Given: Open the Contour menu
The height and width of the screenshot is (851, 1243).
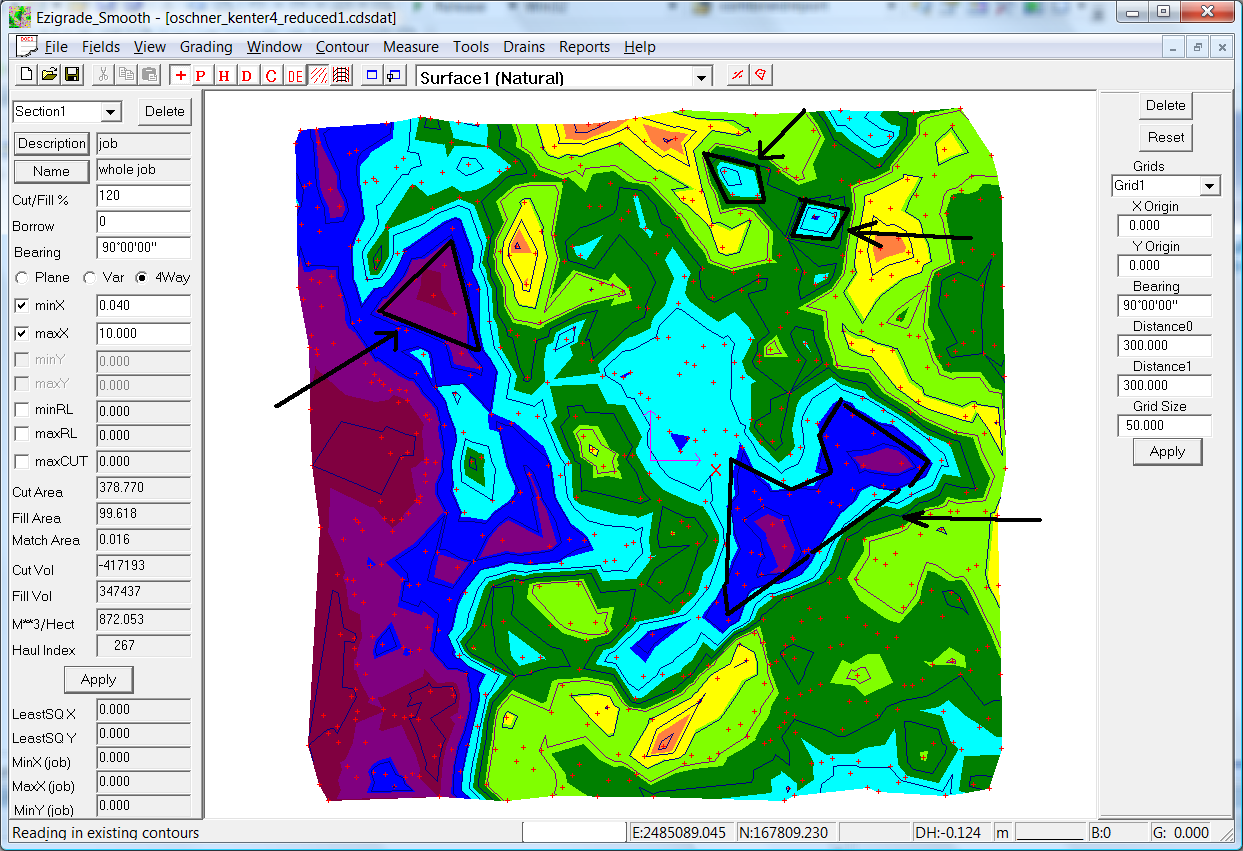Looking at the screenshot, I should [x=342, y=47].
